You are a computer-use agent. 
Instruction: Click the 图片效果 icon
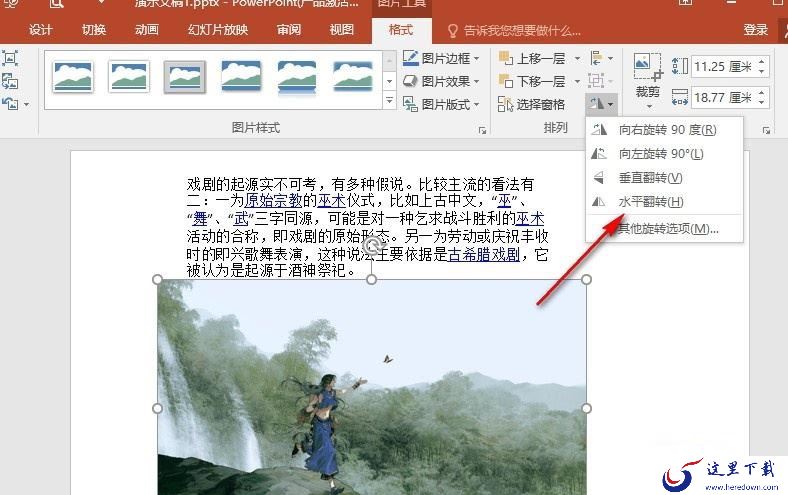pyautogui.click(x=410, y=81)
